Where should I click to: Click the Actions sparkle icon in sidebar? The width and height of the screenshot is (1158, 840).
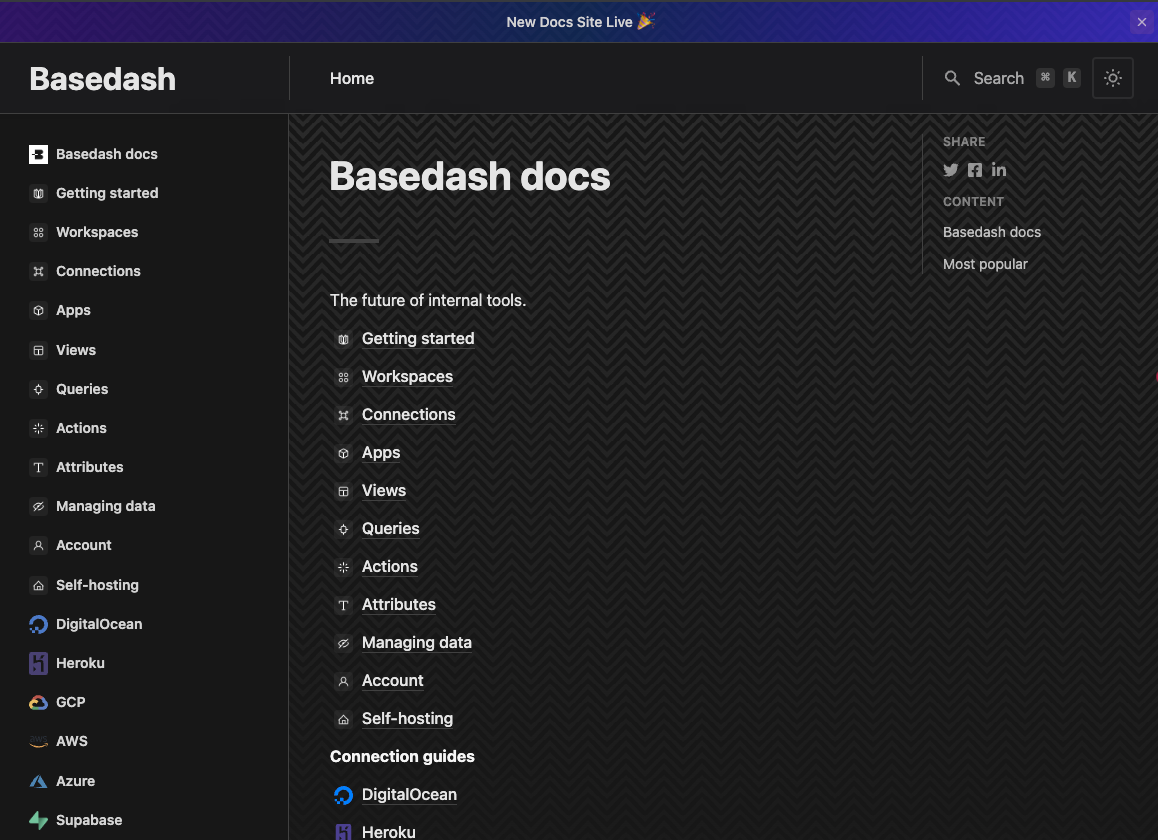point(38,428)
